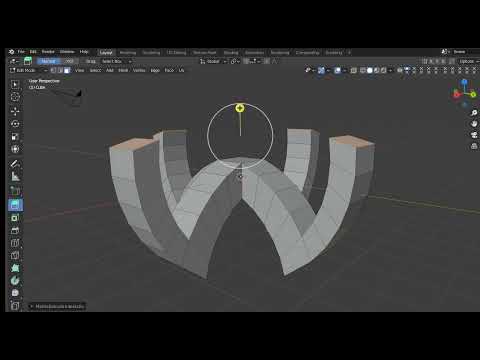The image size is (480, 360).
Task: Toggle viewport overlays
Action: 337,70
